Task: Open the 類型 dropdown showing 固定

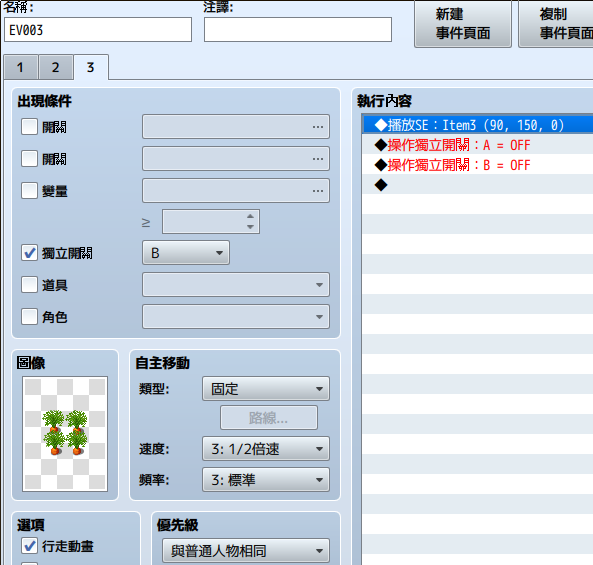Action: [266, 388]
